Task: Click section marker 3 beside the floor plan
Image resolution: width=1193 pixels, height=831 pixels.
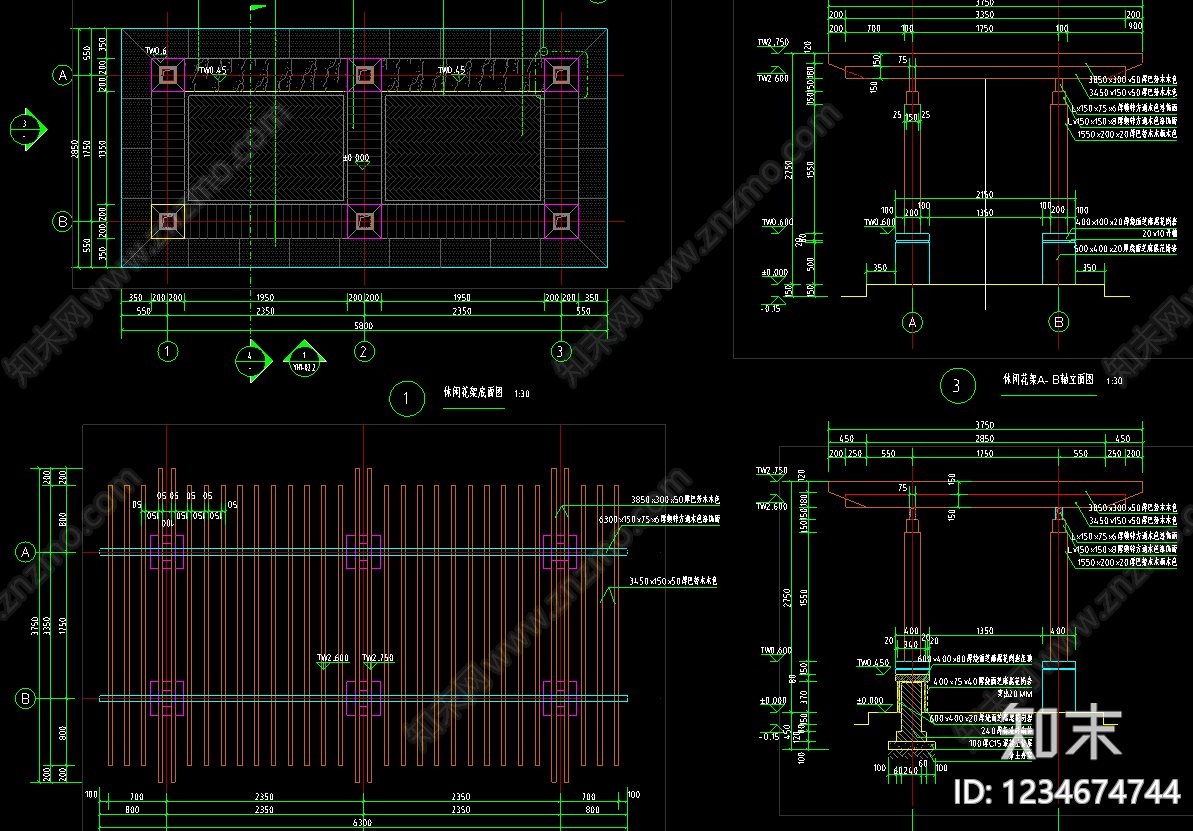Action: pos(27,129)
